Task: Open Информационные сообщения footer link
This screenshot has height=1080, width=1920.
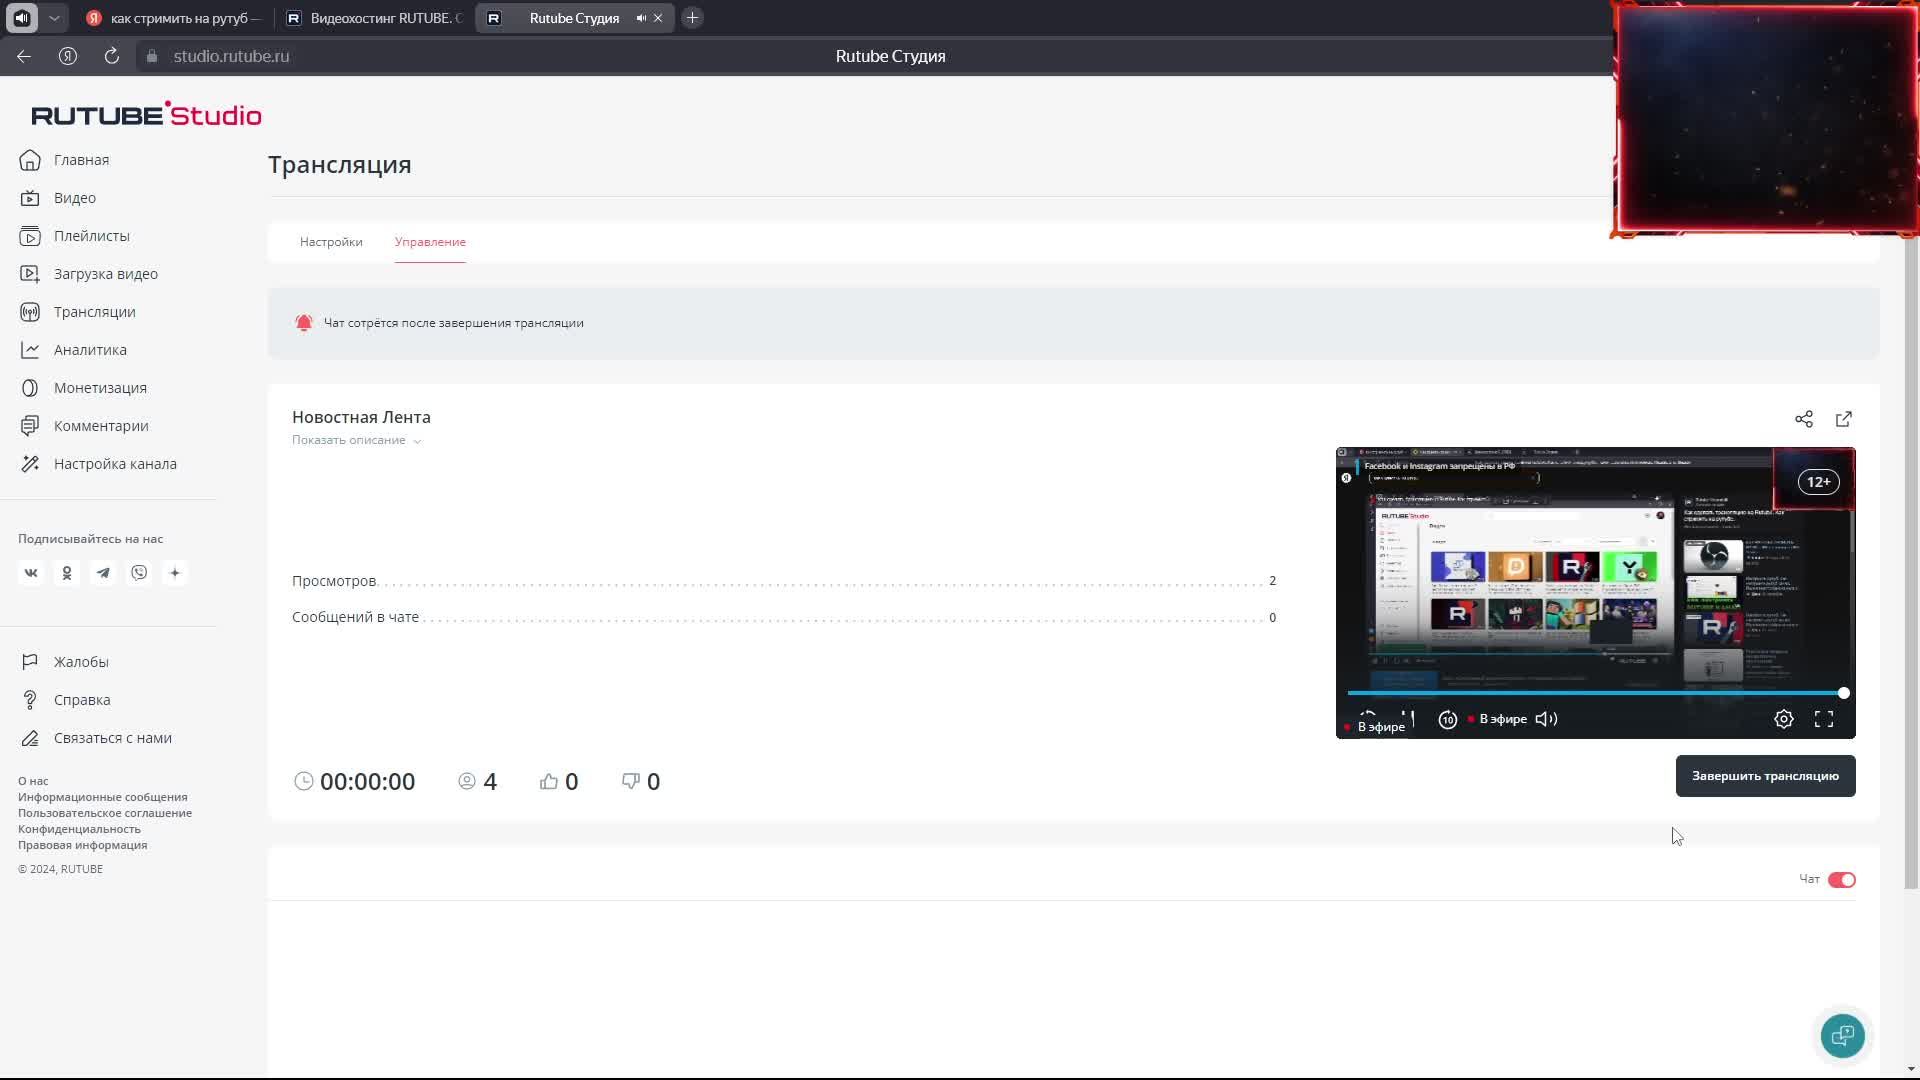Action: [103, 797]
